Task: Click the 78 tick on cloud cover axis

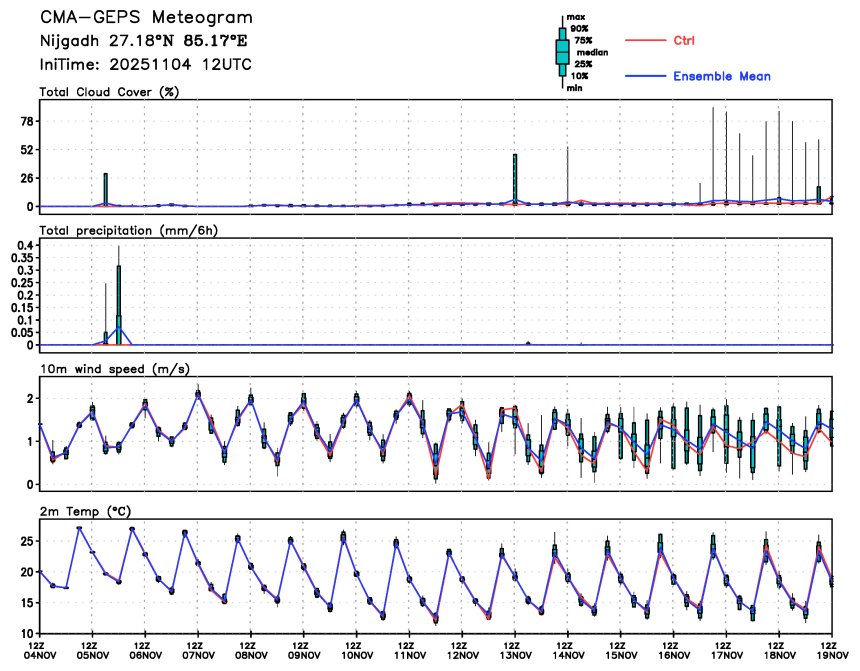Action: (x=29, y=121)
